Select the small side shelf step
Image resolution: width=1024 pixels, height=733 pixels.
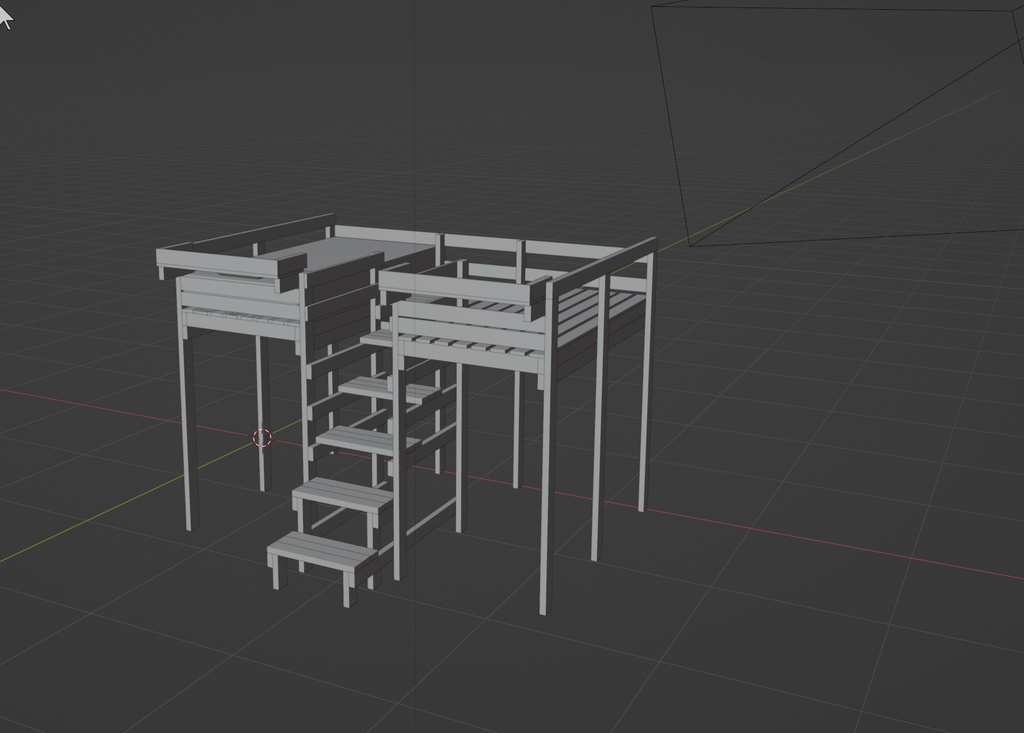(x=420, y=390)
